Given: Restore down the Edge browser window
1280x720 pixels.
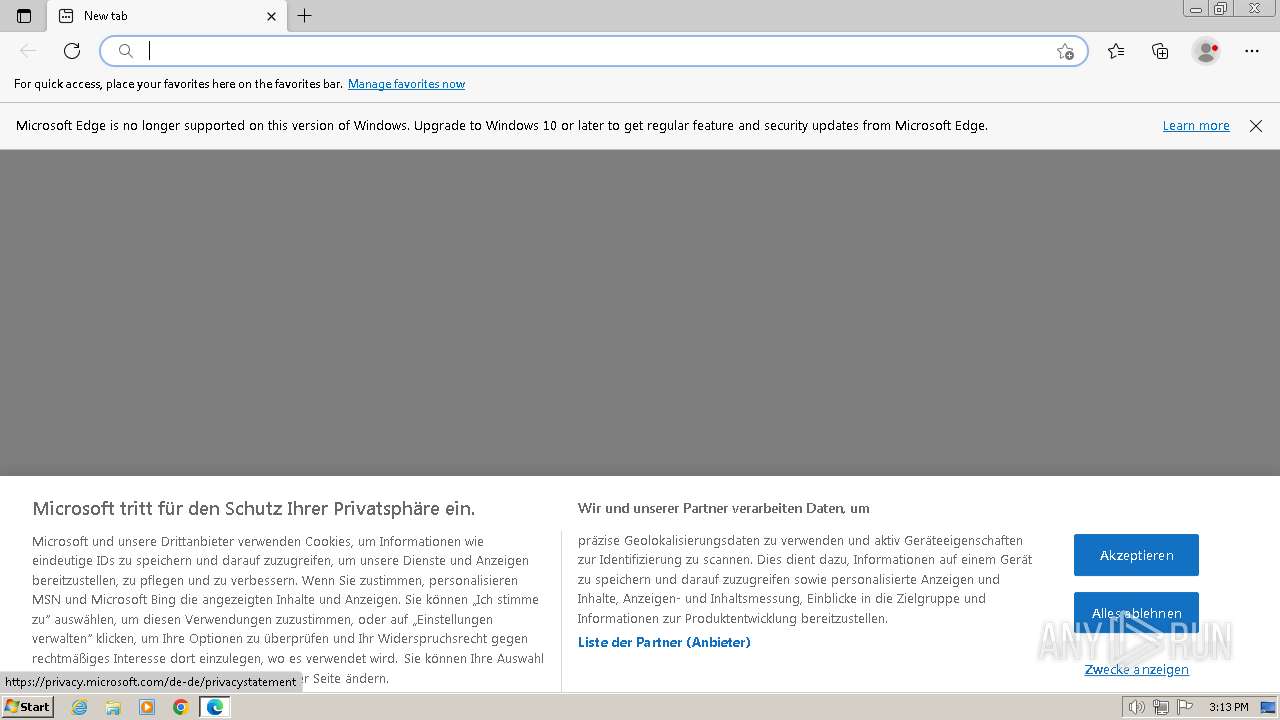Looking at the screenshot, I should pos(1221,9).
